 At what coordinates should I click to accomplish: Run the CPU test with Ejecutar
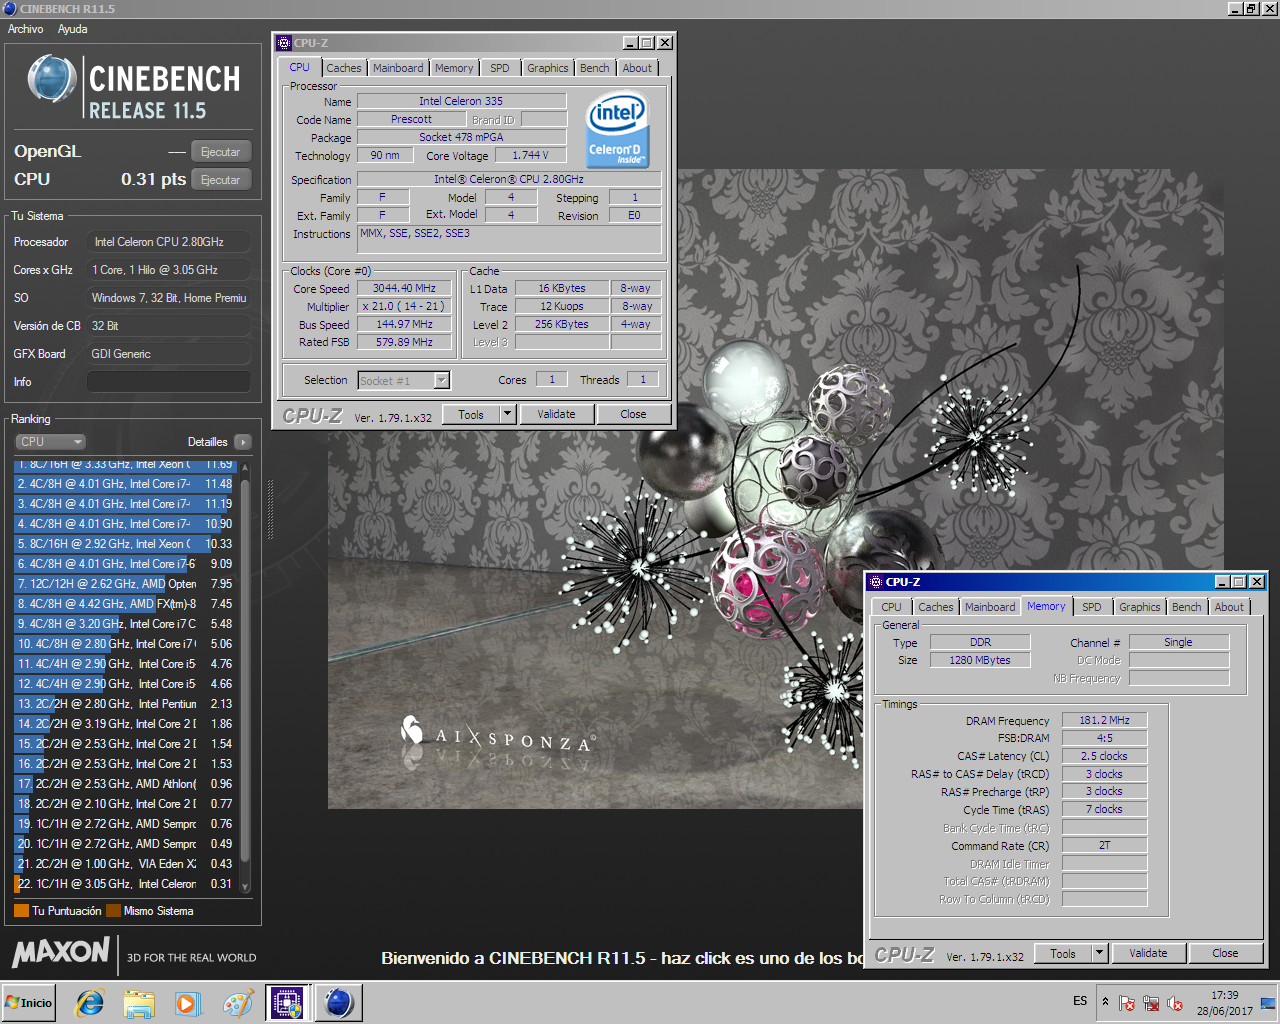[220, 180]
